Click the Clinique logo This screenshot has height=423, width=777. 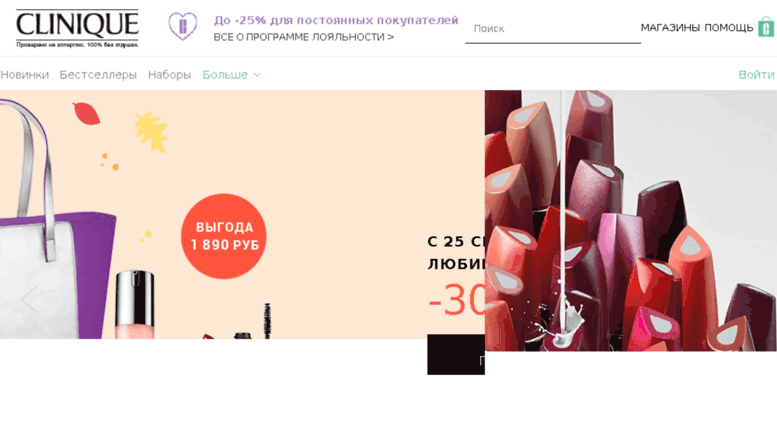[x=77, y=28]
